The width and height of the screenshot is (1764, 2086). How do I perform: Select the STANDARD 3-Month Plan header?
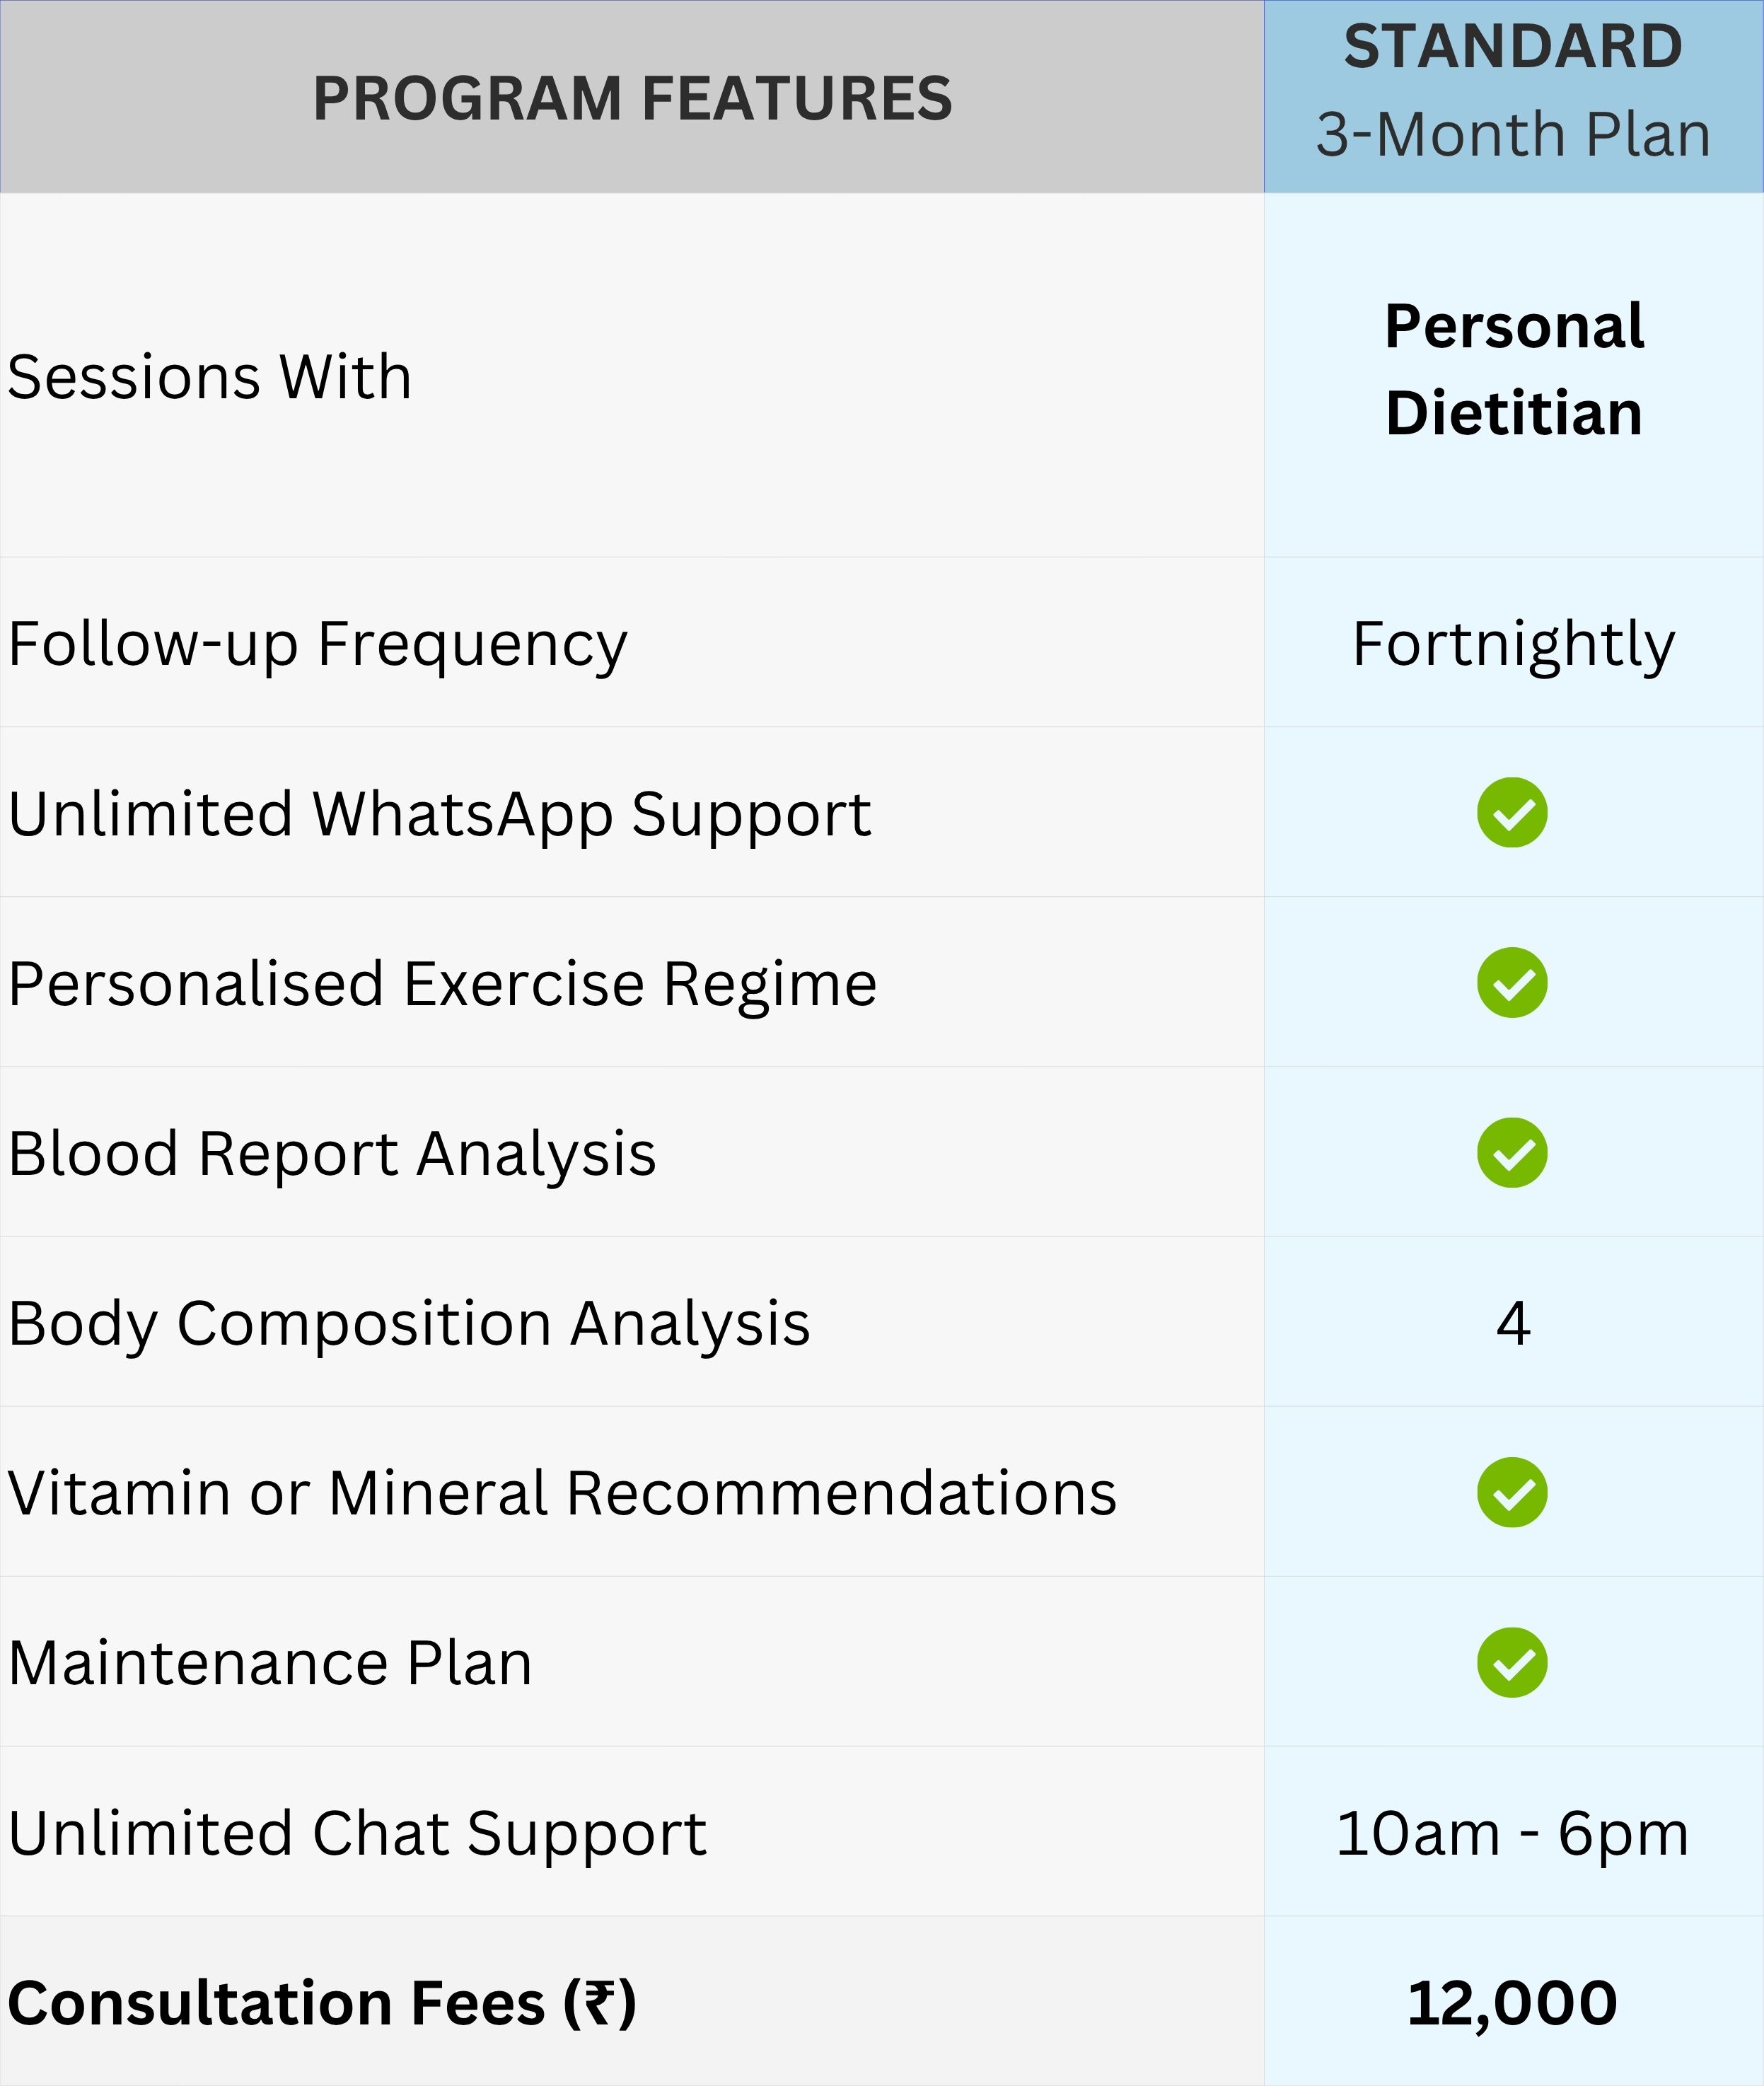pyautogui.click(x=1512, y=92)
